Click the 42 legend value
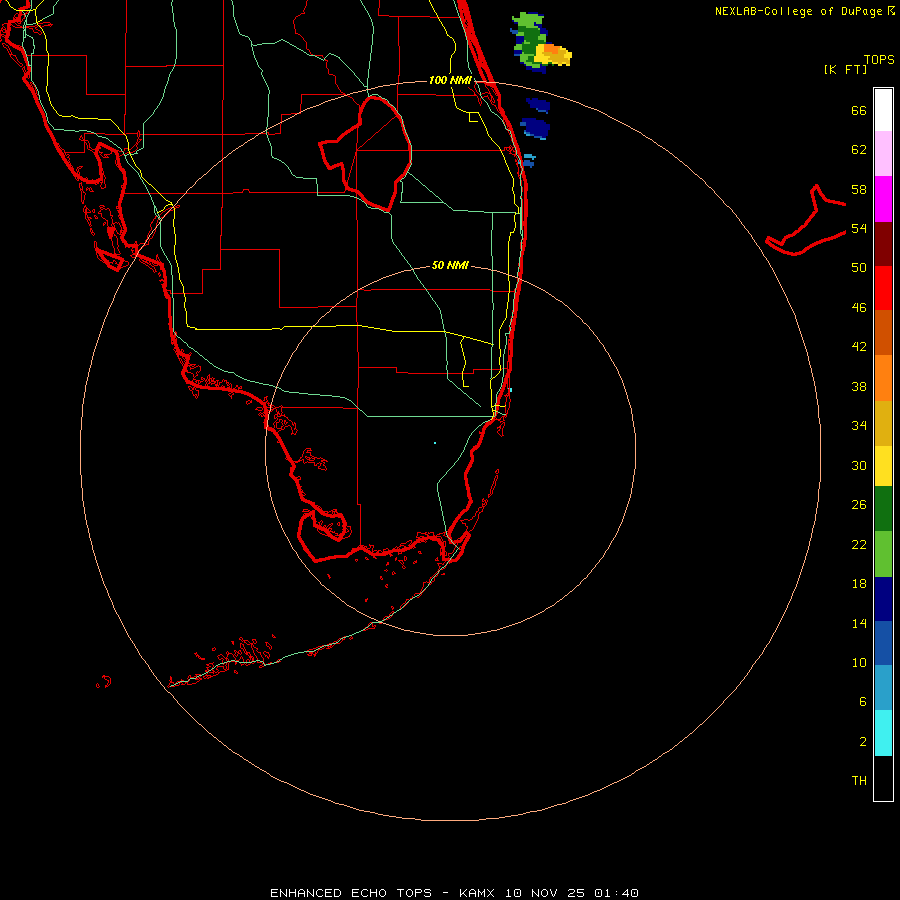Viewport: 900px width, 900px height. 859,347
